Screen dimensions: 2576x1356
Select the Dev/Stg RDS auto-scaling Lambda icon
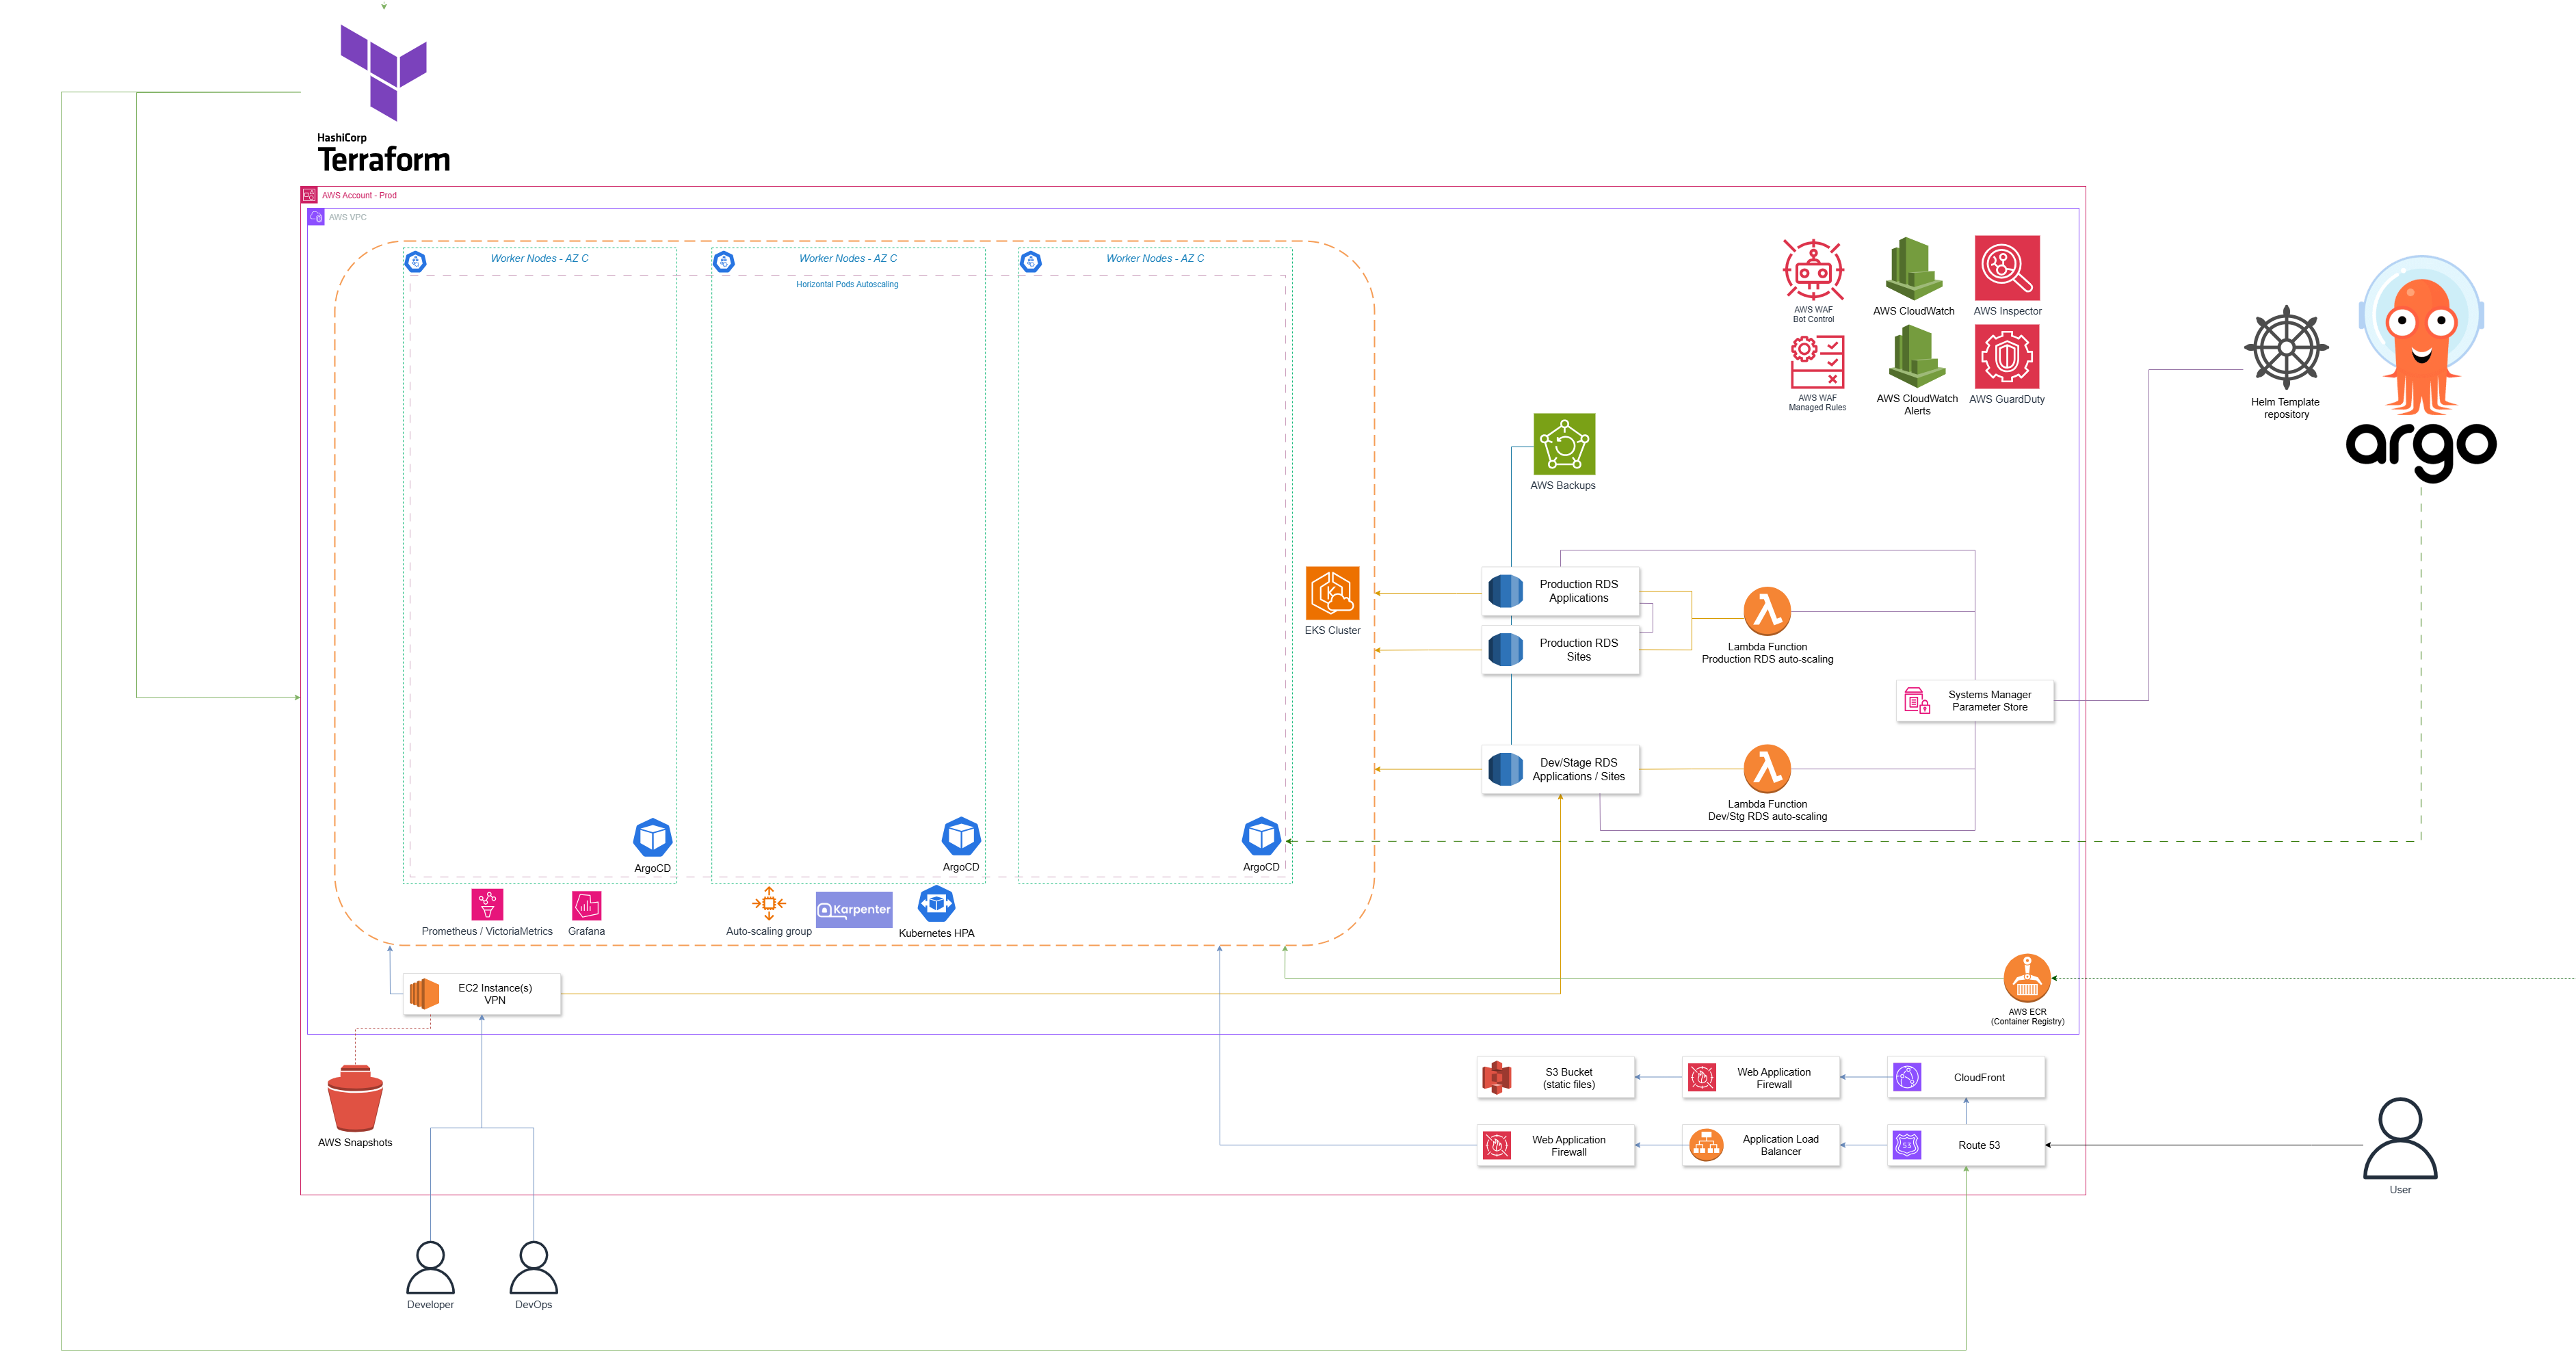click(1767, 769)
